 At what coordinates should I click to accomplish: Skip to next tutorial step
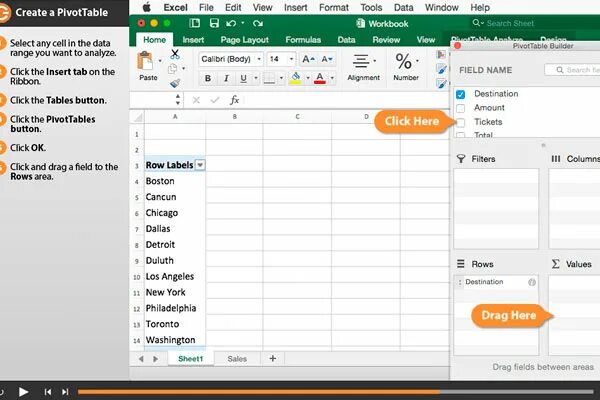65,392
